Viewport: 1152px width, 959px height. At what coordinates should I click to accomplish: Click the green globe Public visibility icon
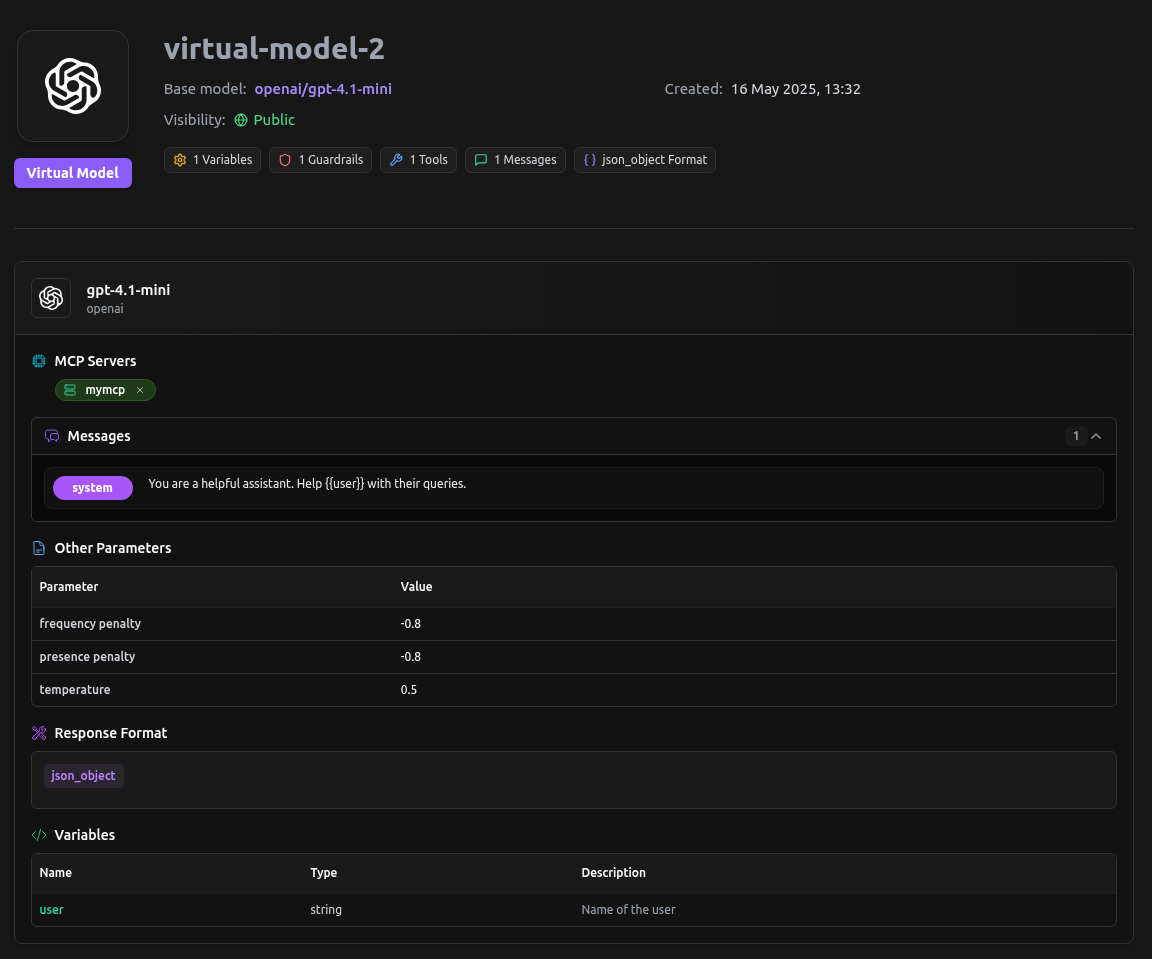[x=241, y=120]
